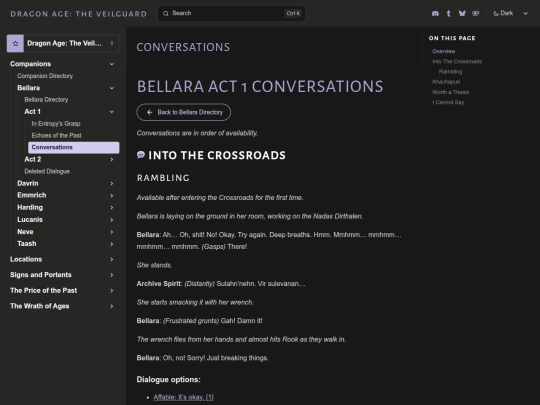Open the Lucanis sidebar entry

click(30, 220)
